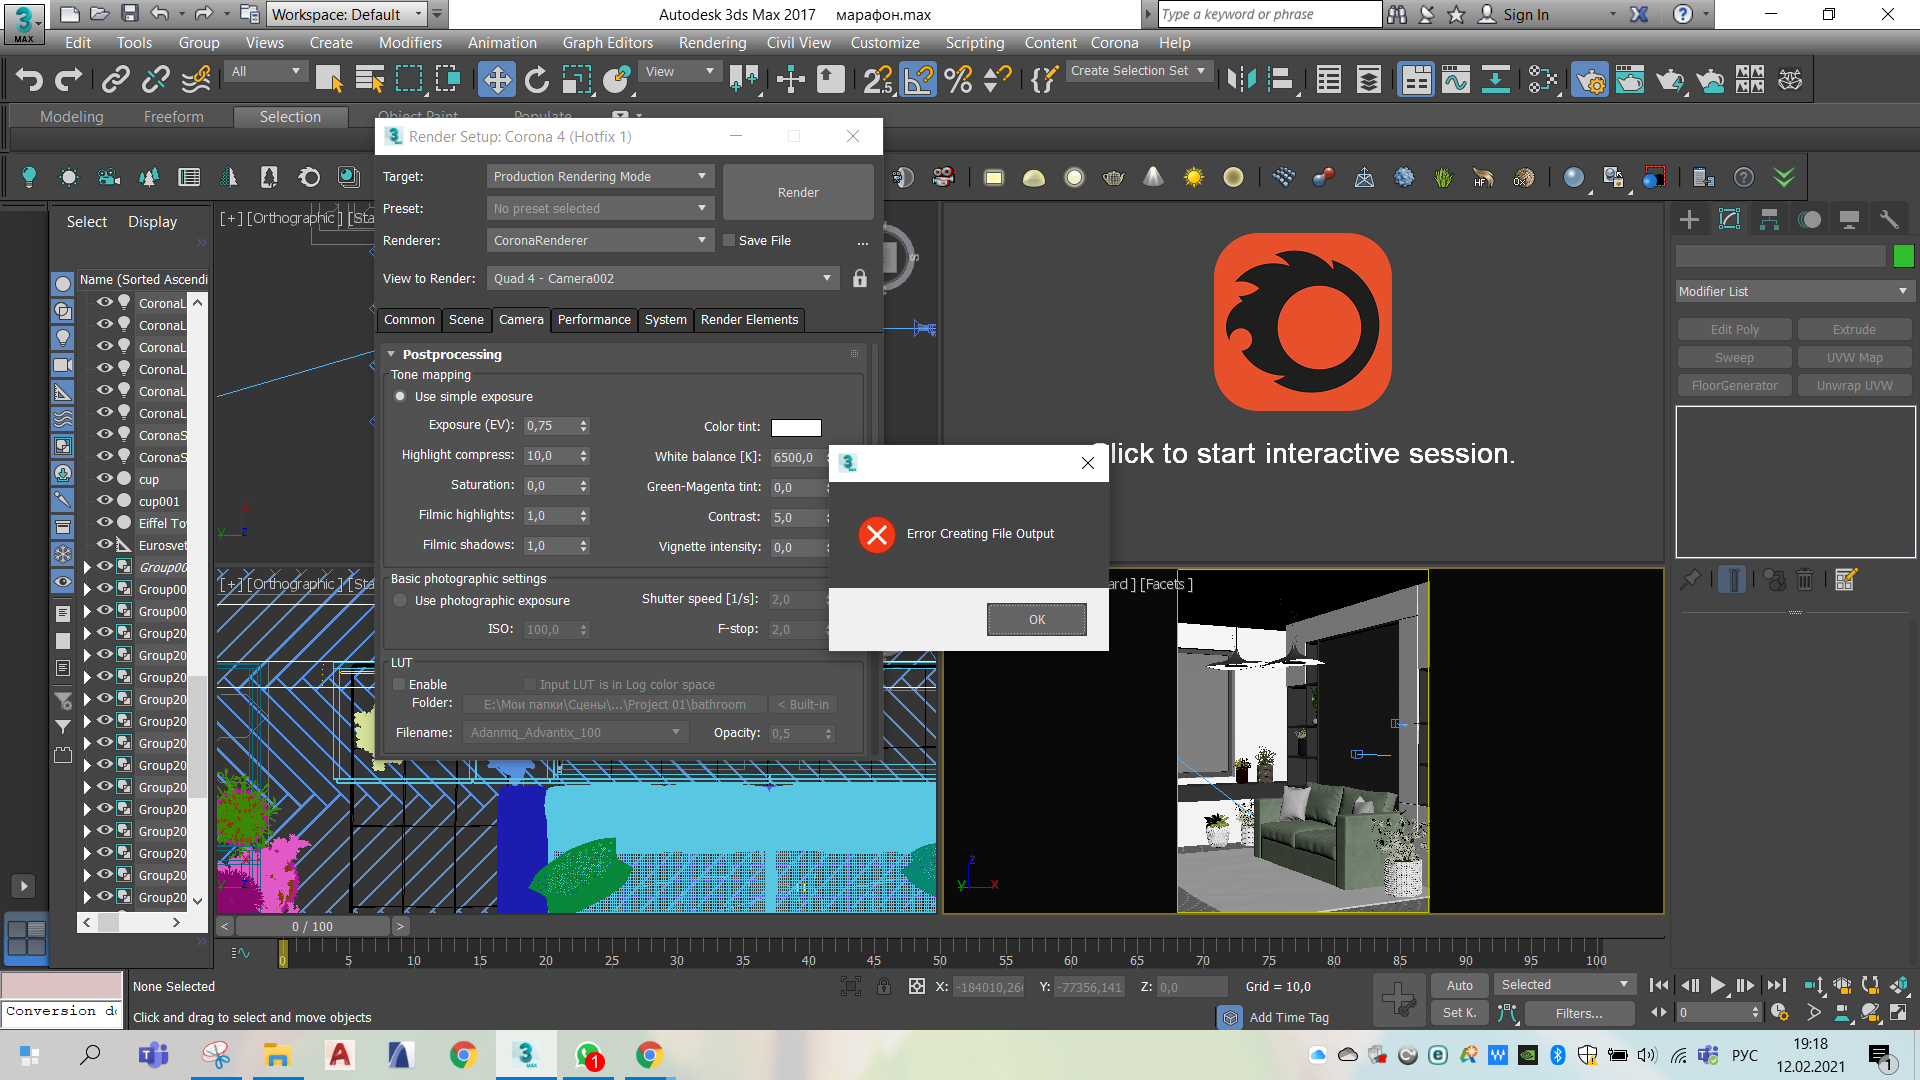Click OK button to dismiss error dialog
This screenshot has width=1920, height=1080.
point(1036,618)
